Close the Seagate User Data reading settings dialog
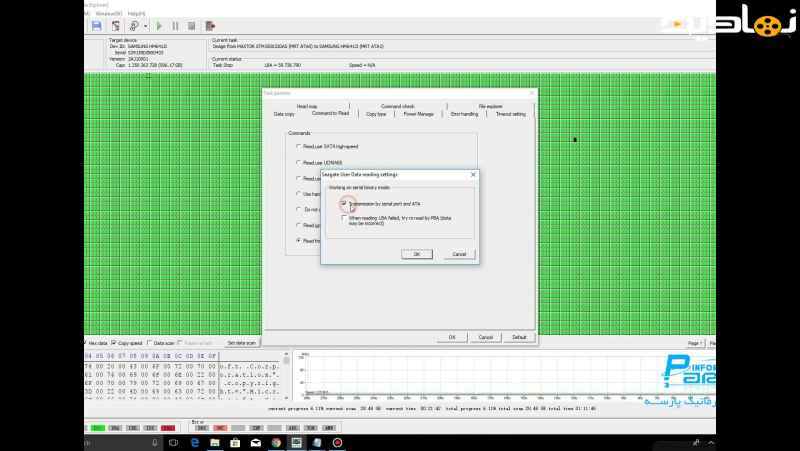This screenshot has height=451, width=800. click(x=473, y=174)
